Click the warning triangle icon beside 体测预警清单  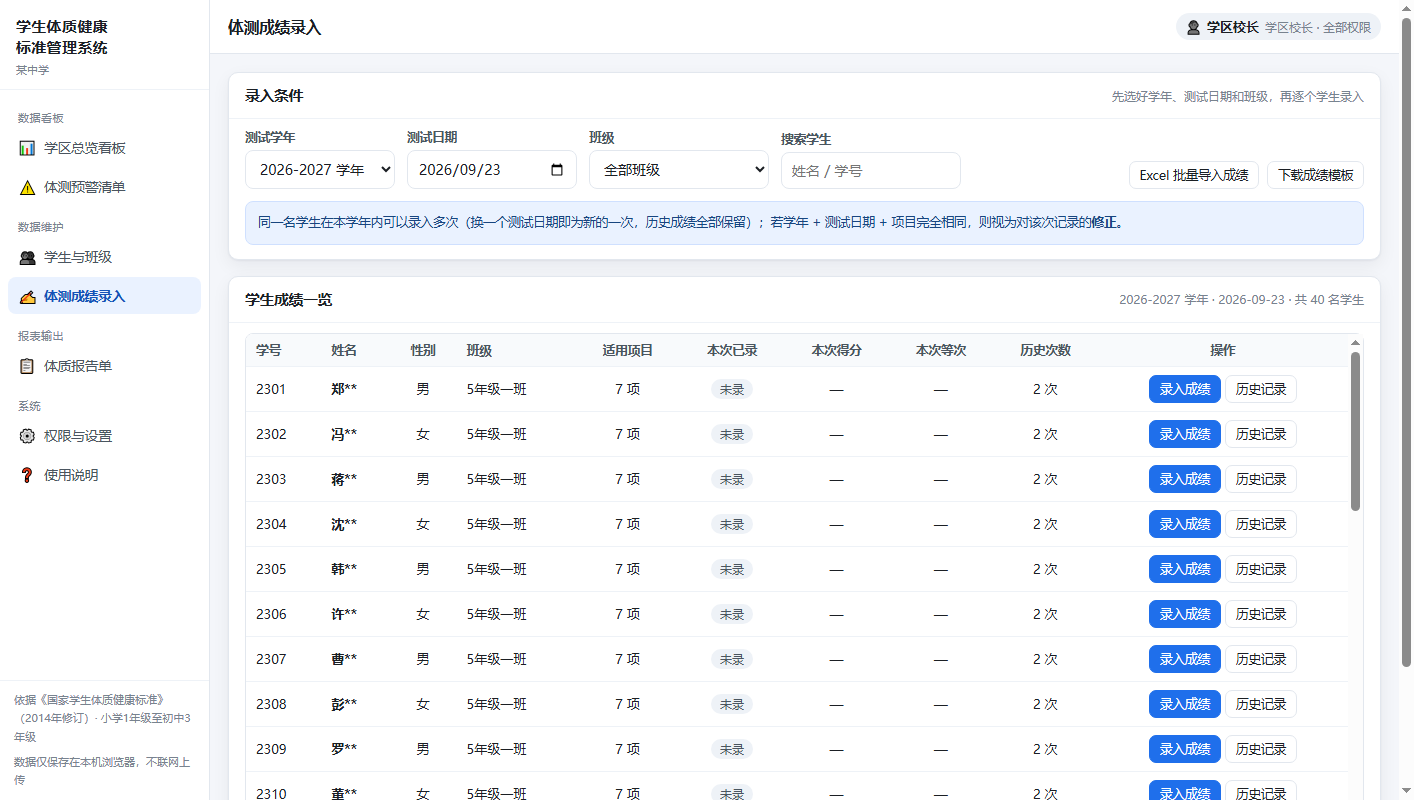click(x=27, y=187)
